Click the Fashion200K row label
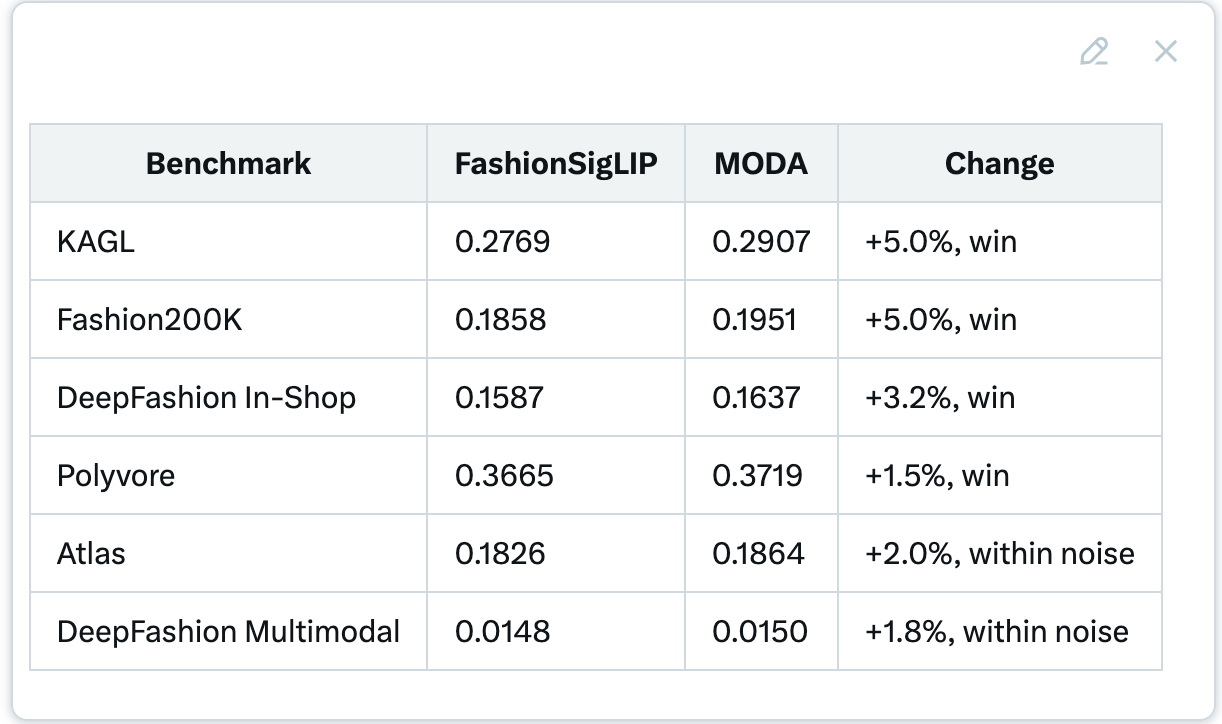1222x724 pixels. pos(150,319)
